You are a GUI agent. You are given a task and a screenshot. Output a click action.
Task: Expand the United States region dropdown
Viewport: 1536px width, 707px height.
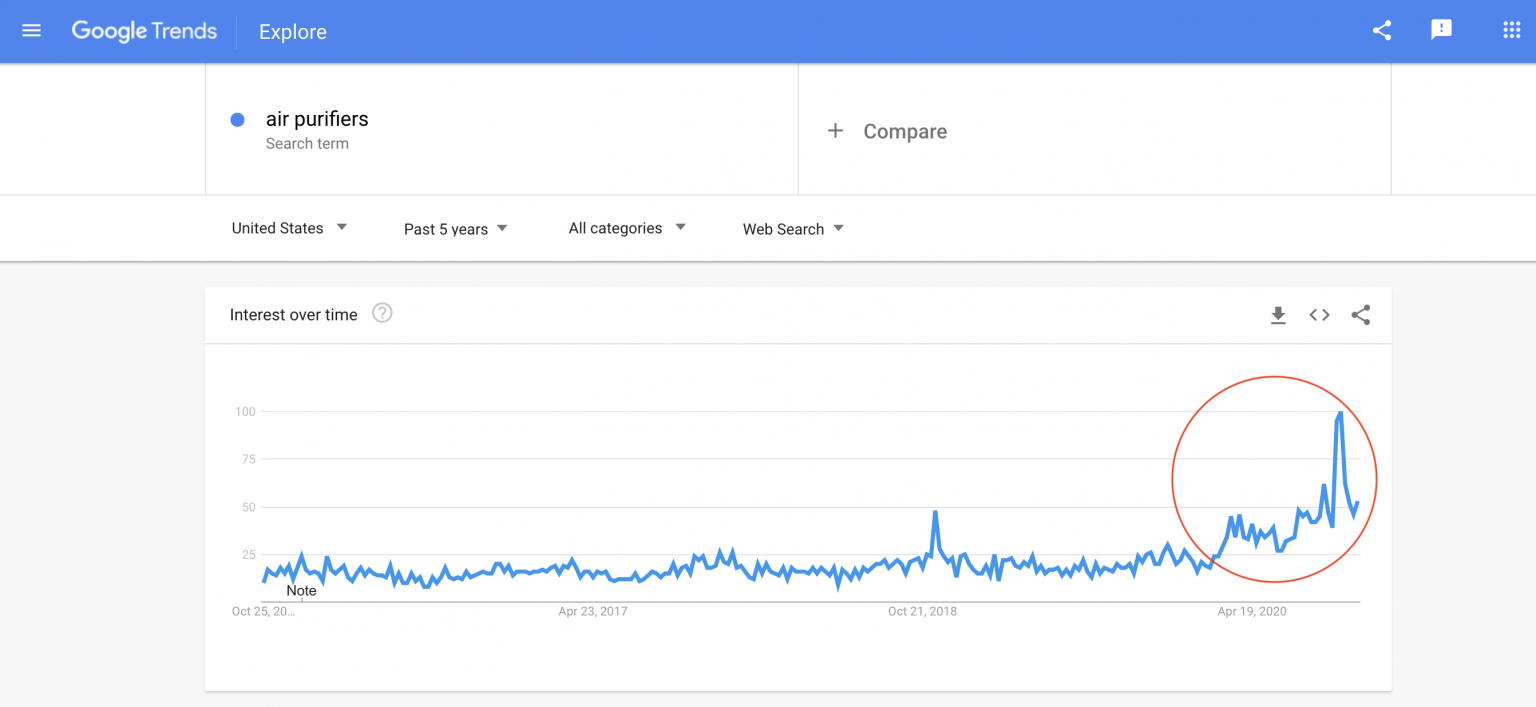click(x=289, y=228)
